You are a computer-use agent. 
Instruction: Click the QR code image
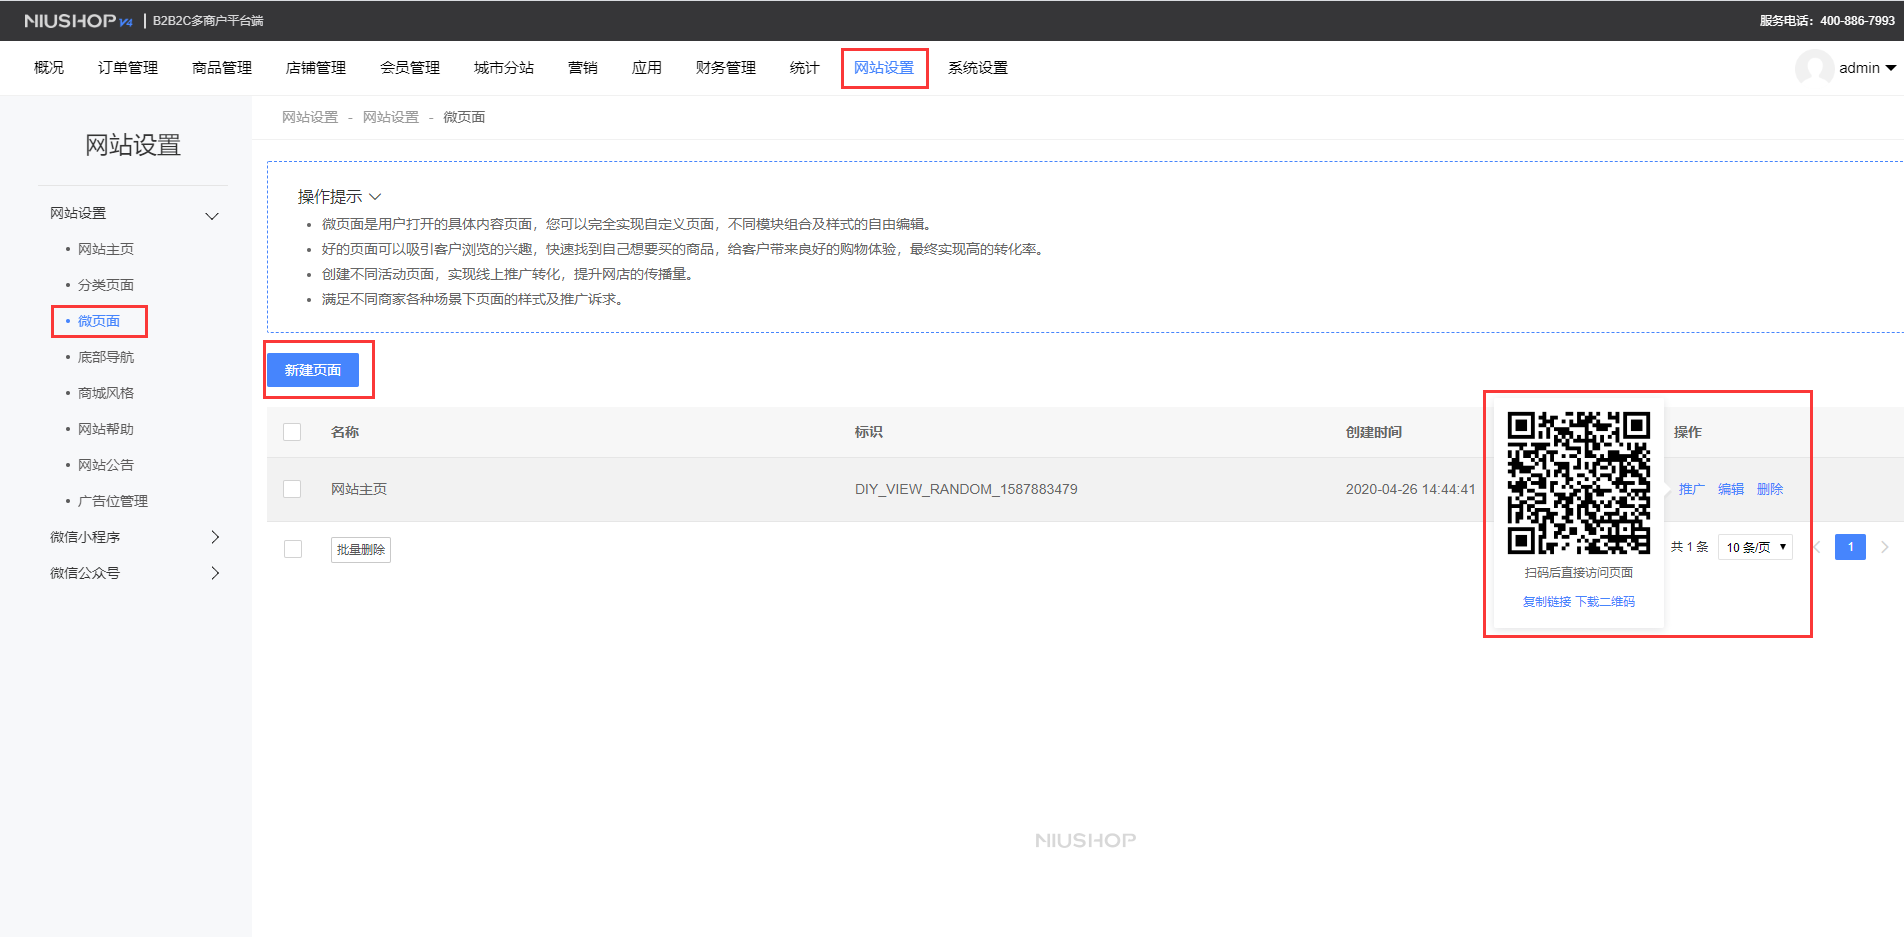[1579, 482]
